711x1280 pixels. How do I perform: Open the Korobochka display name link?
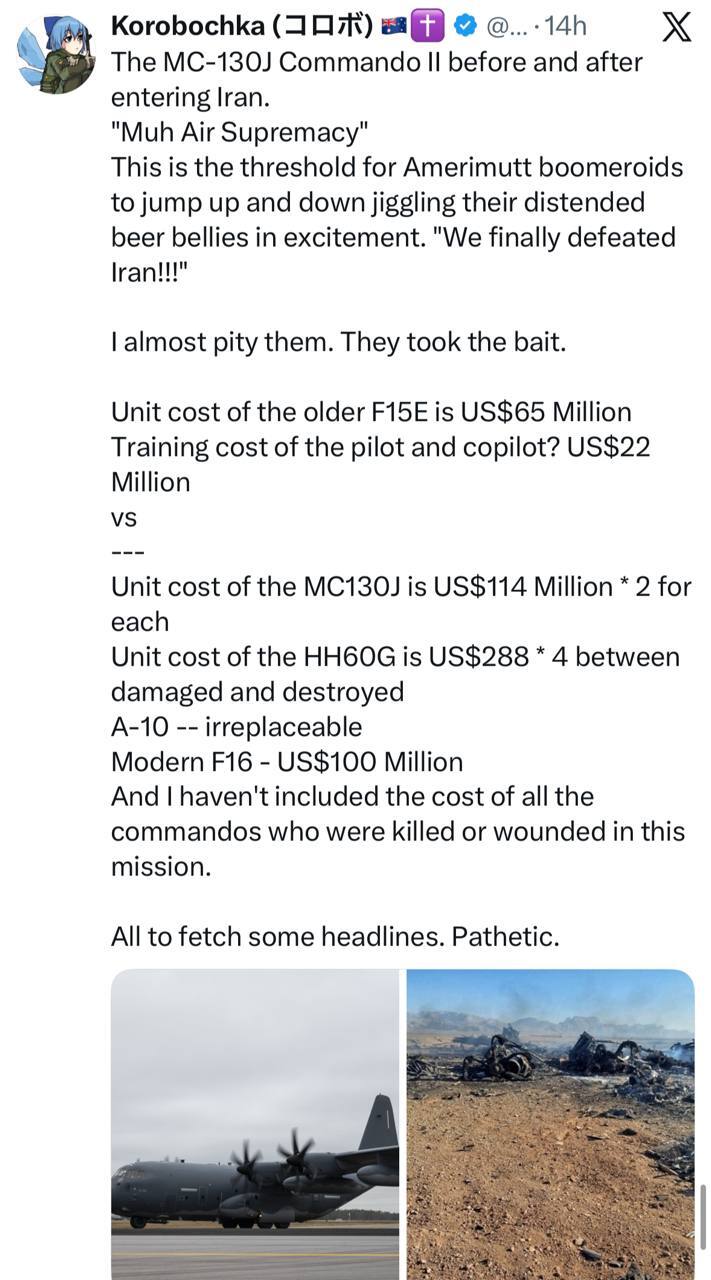[x=241, y=26]
